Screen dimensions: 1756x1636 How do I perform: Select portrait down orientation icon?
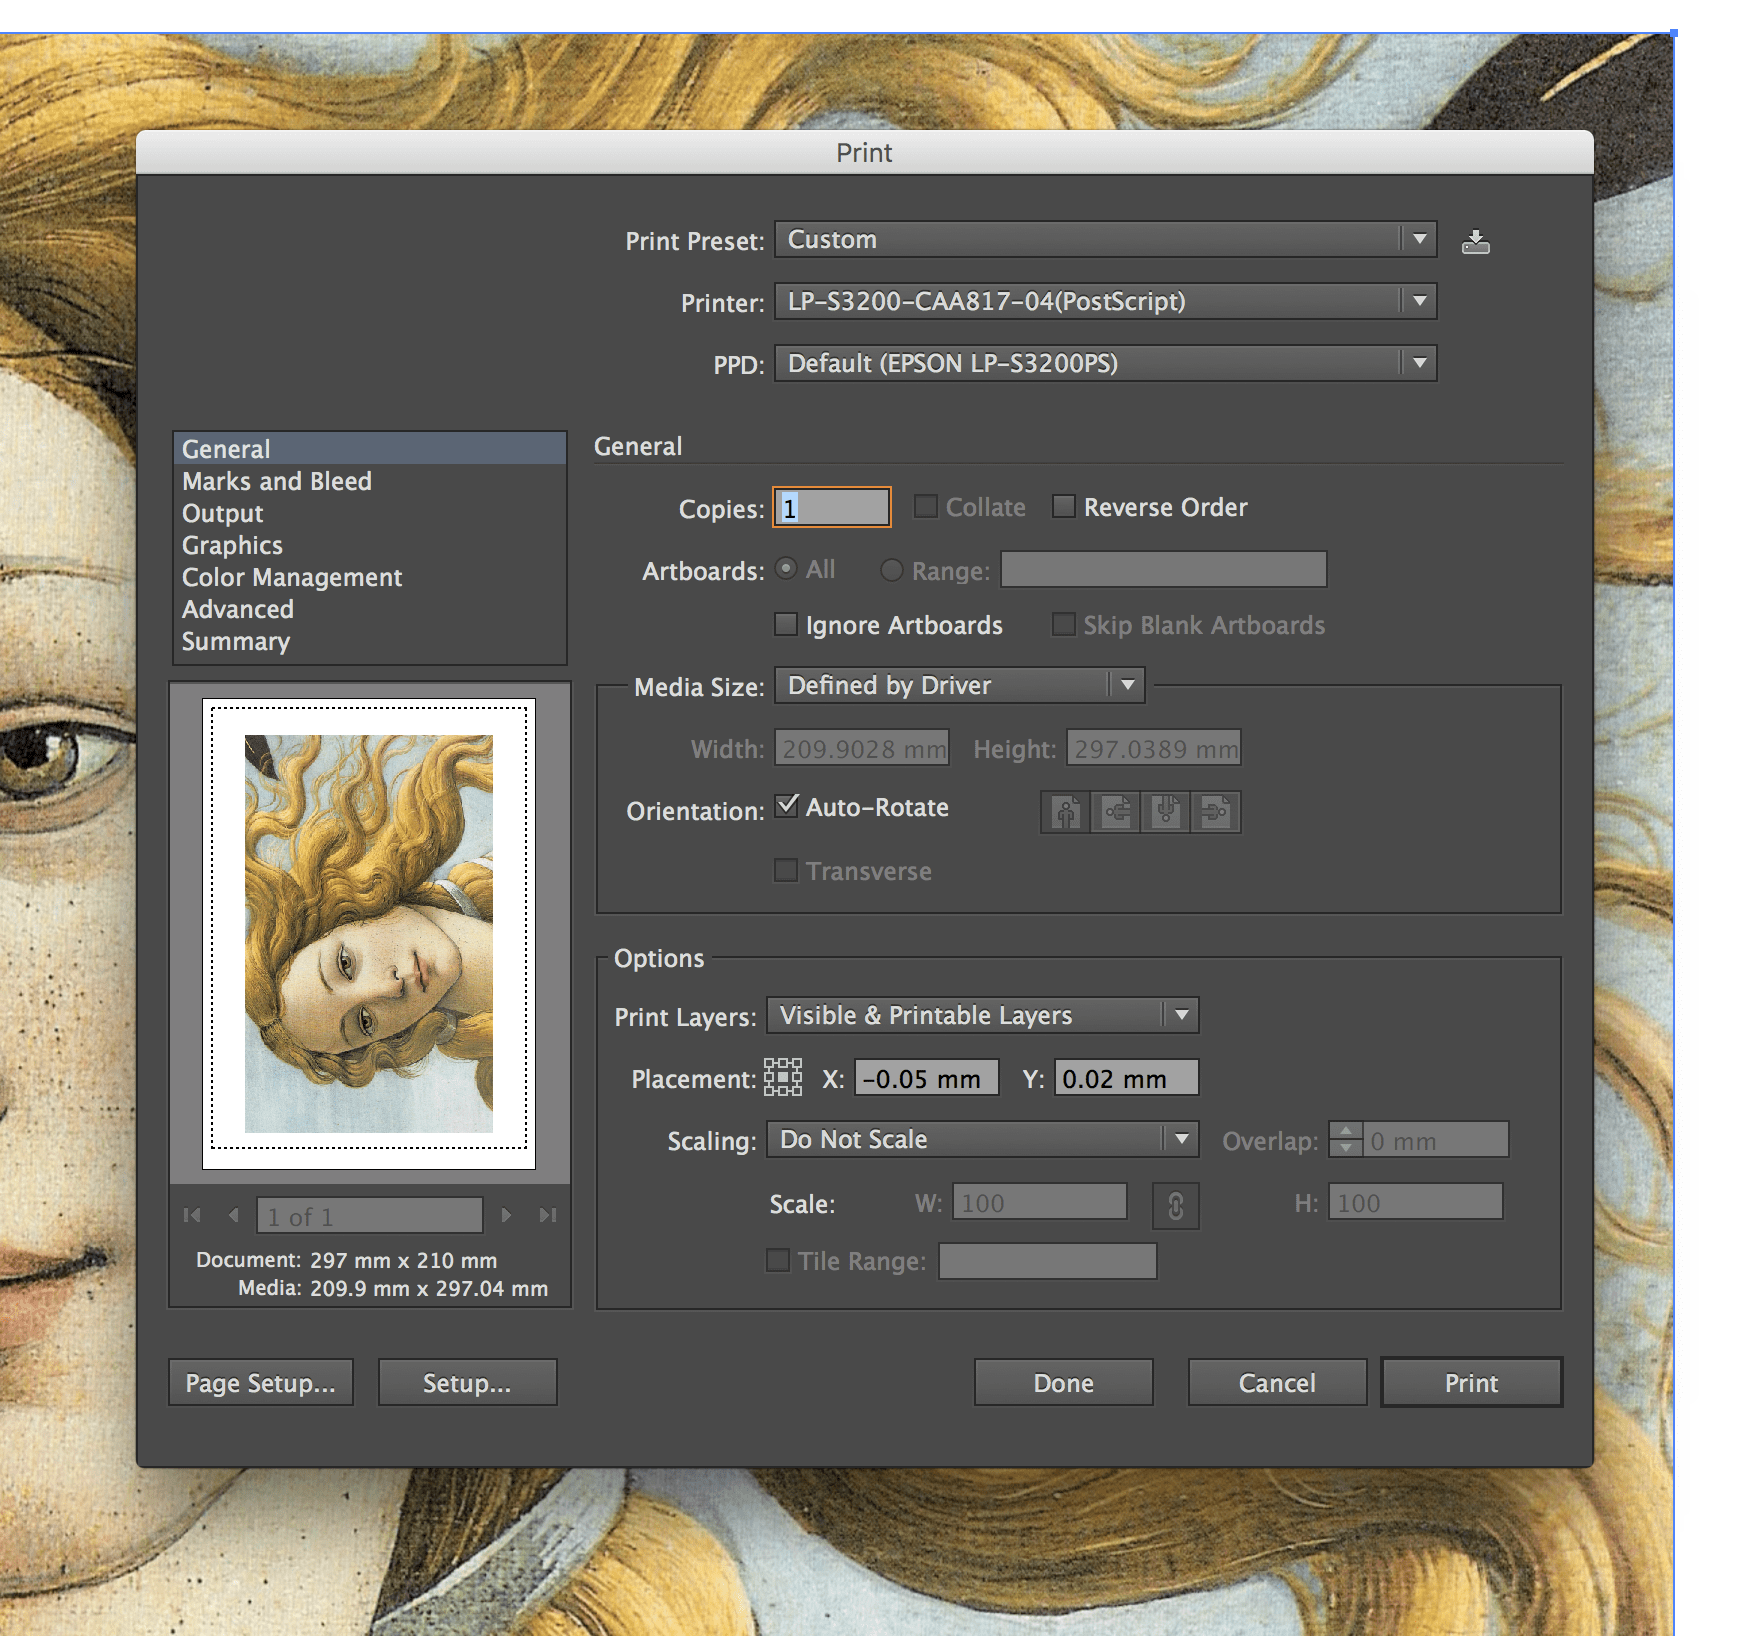coord(1166,812)
